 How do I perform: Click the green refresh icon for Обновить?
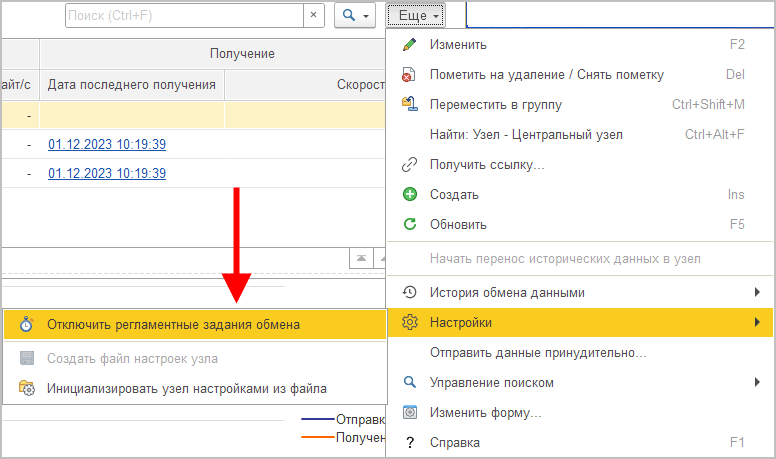(x=409, y=225)
